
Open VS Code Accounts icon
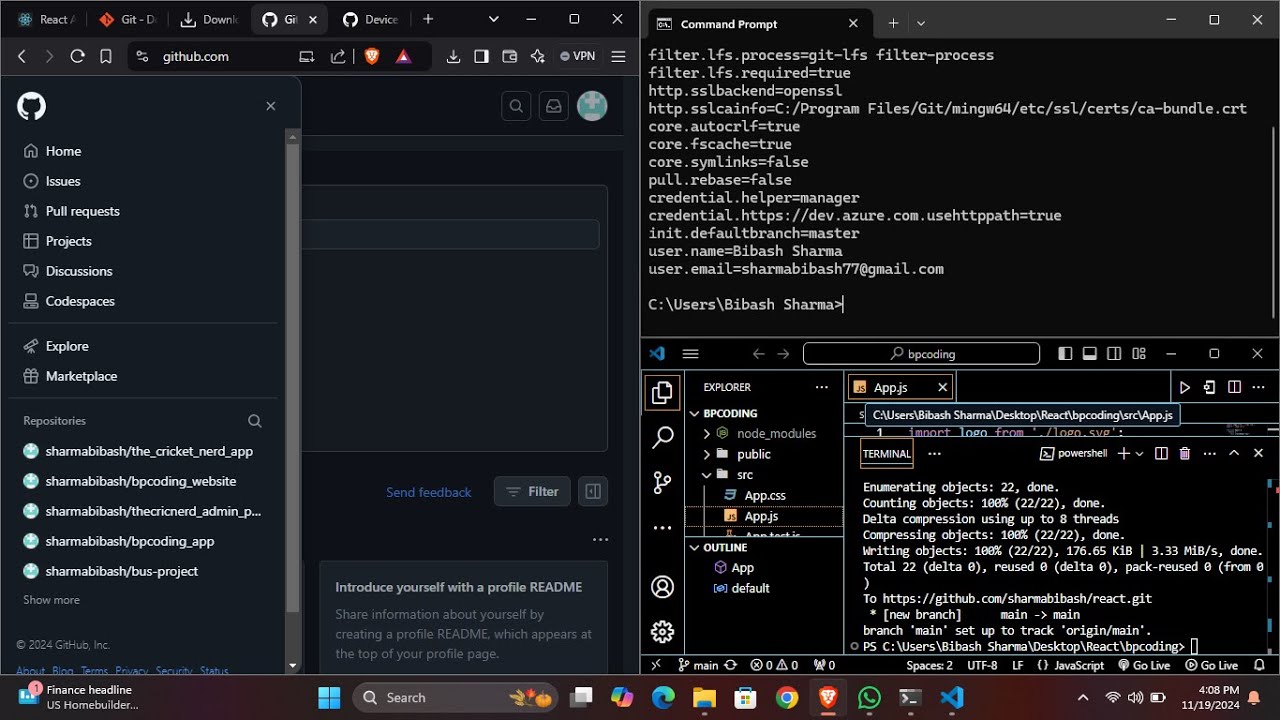(662, 587)
